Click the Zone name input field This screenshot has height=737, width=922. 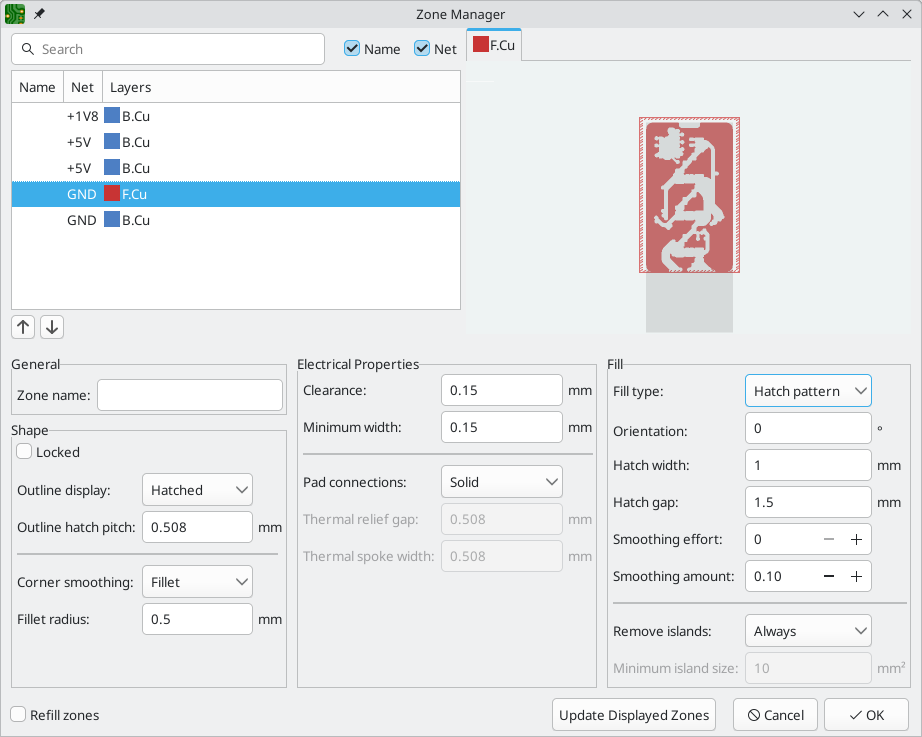click(x=190, y=395)
